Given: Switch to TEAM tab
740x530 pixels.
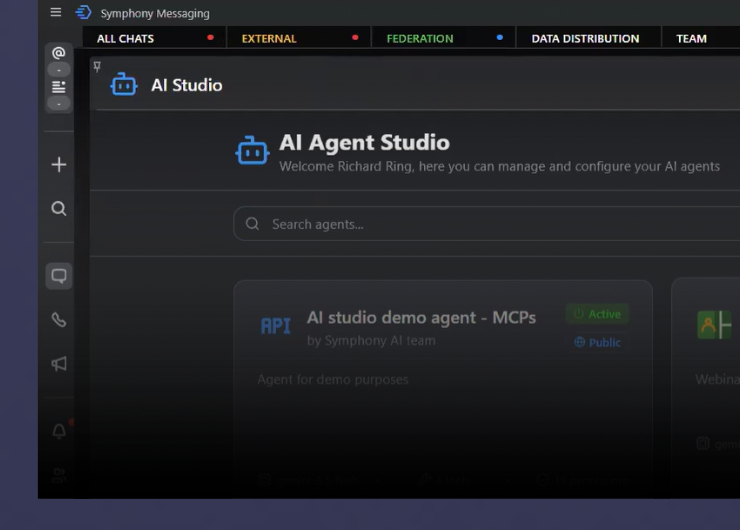Looking at the screenshot, I should tap(701, 38).
